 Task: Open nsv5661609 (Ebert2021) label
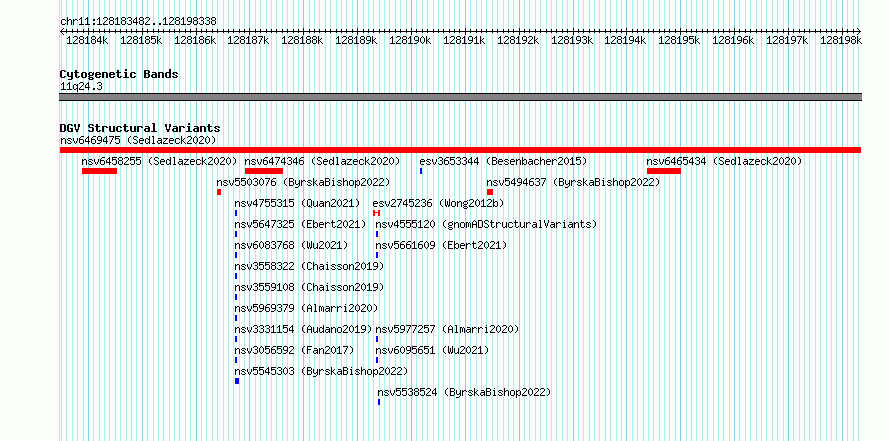[x=441, y=245]
